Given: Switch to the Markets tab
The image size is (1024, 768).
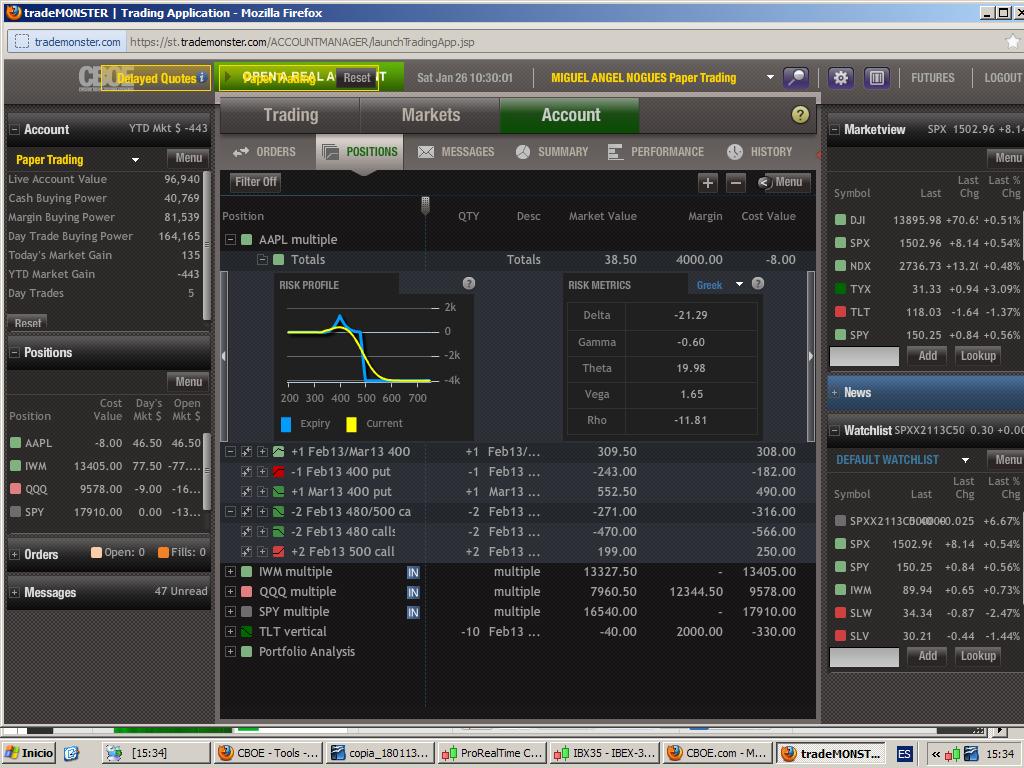Looking at the screenshot, I should (x=430, y=116).
